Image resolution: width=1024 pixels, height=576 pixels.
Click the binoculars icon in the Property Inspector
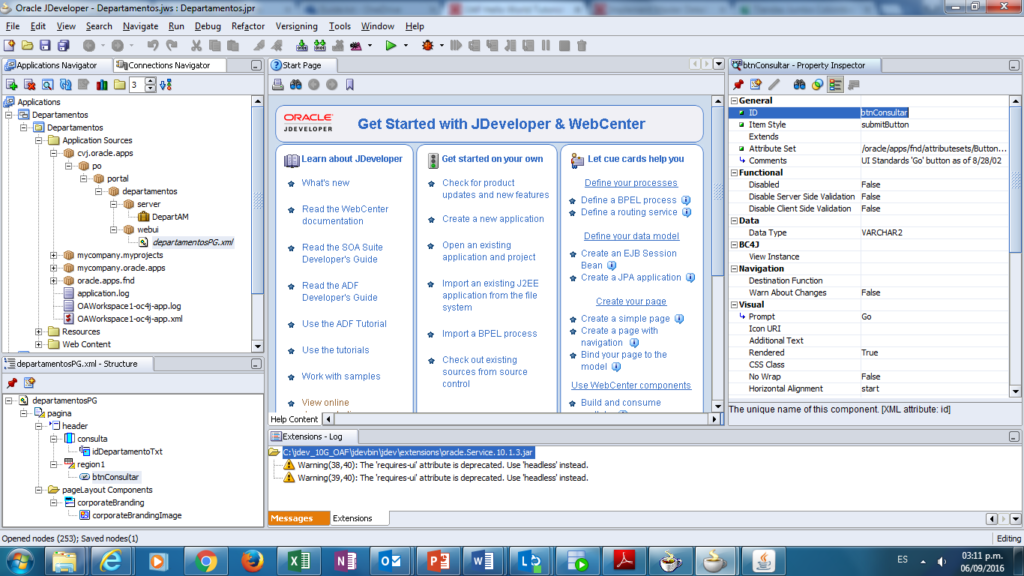coord(800,84)
